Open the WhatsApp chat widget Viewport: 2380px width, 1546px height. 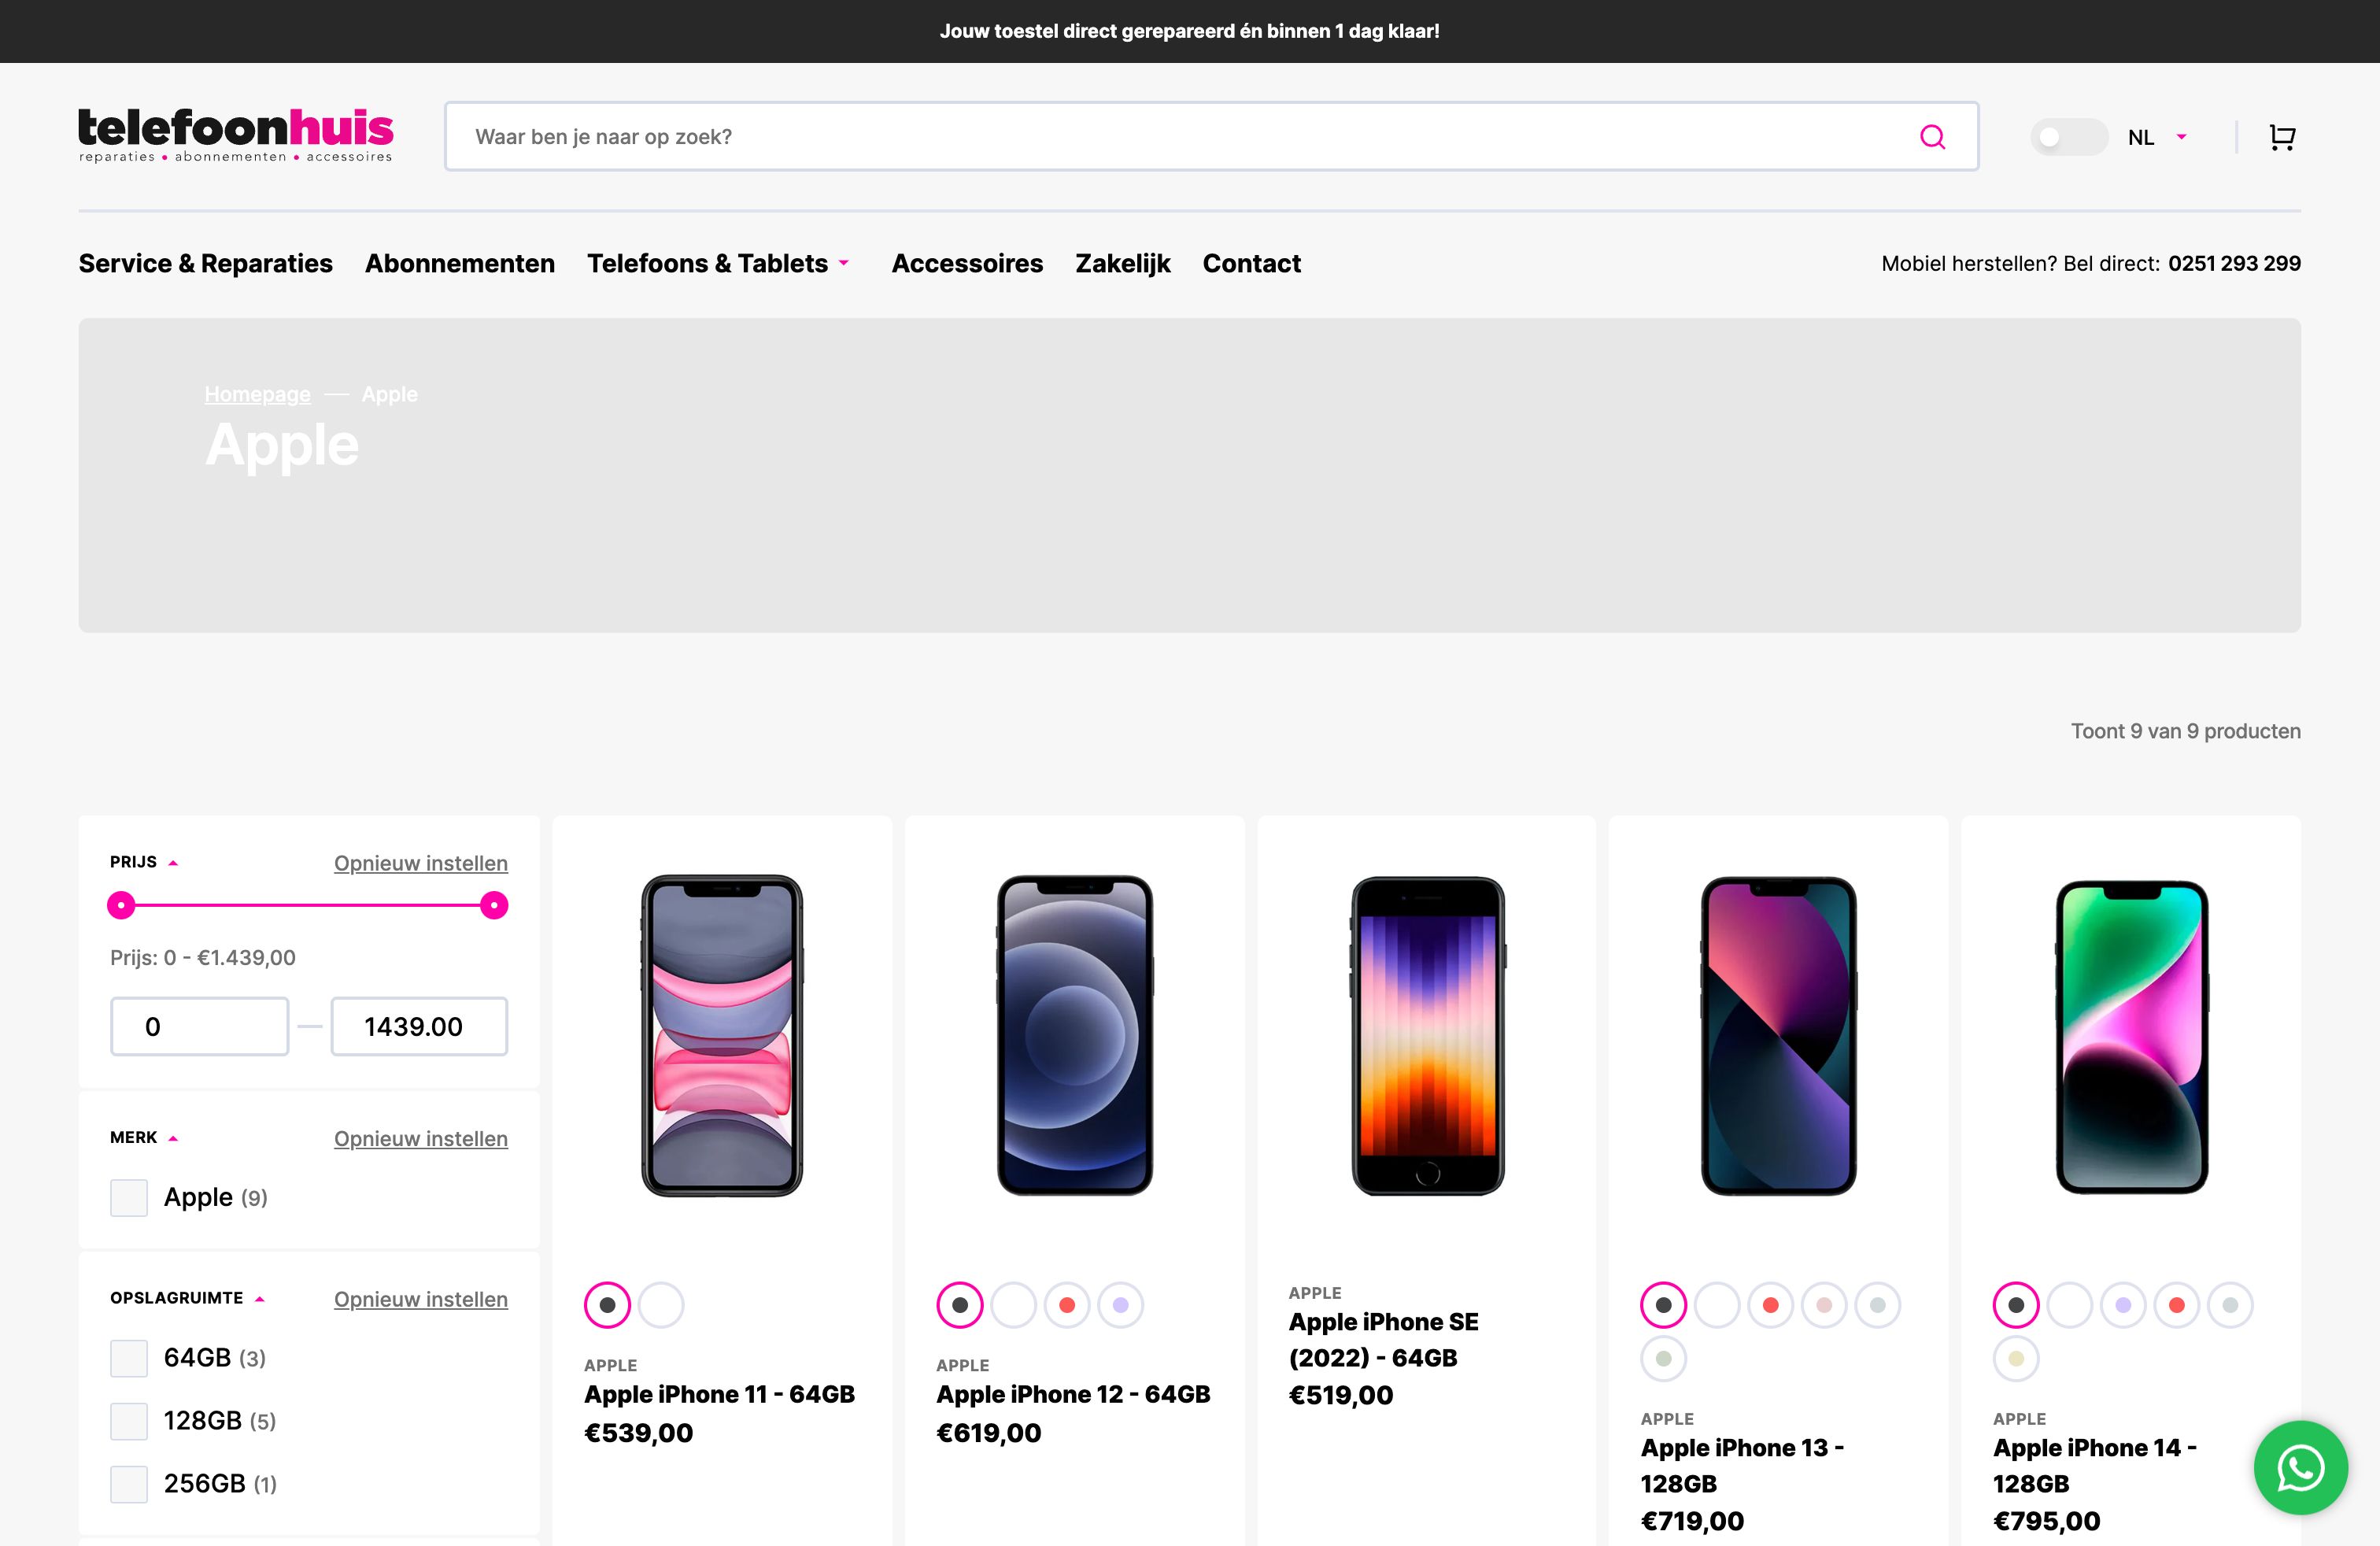pyautogui.click(x=2300, y=1468)
